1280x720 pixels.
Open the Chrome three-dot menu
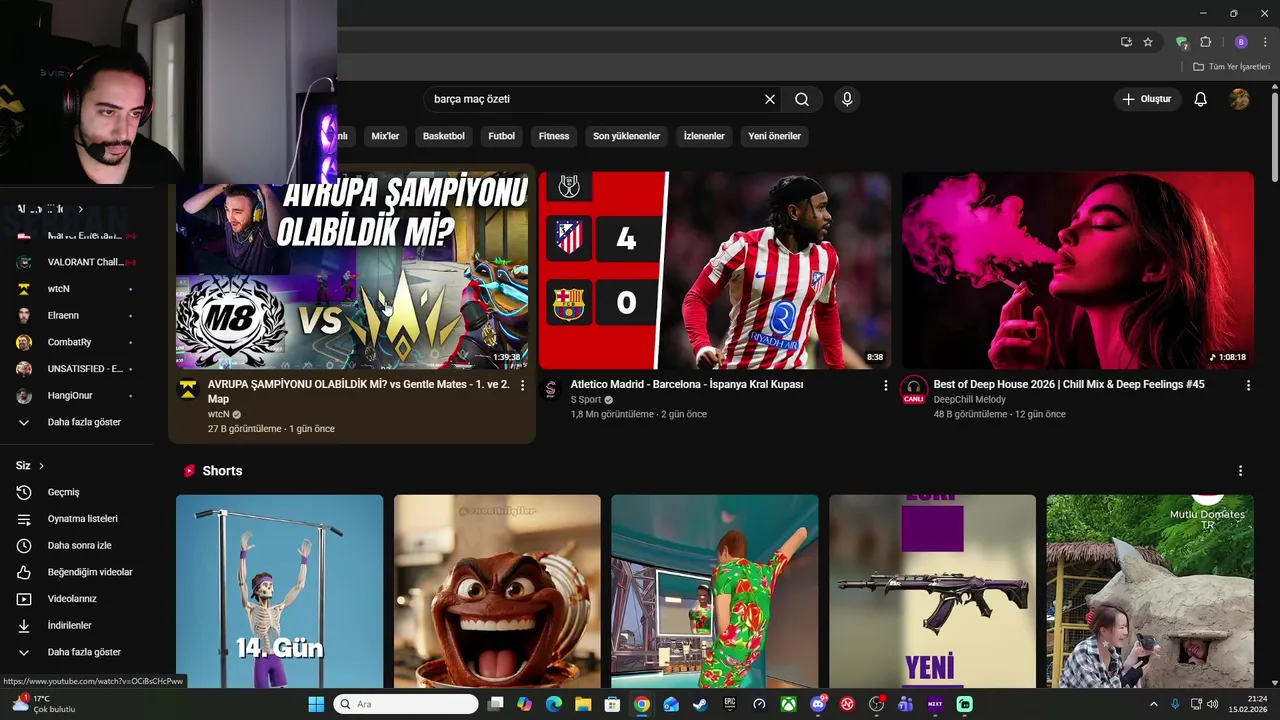coord(1265,42)
